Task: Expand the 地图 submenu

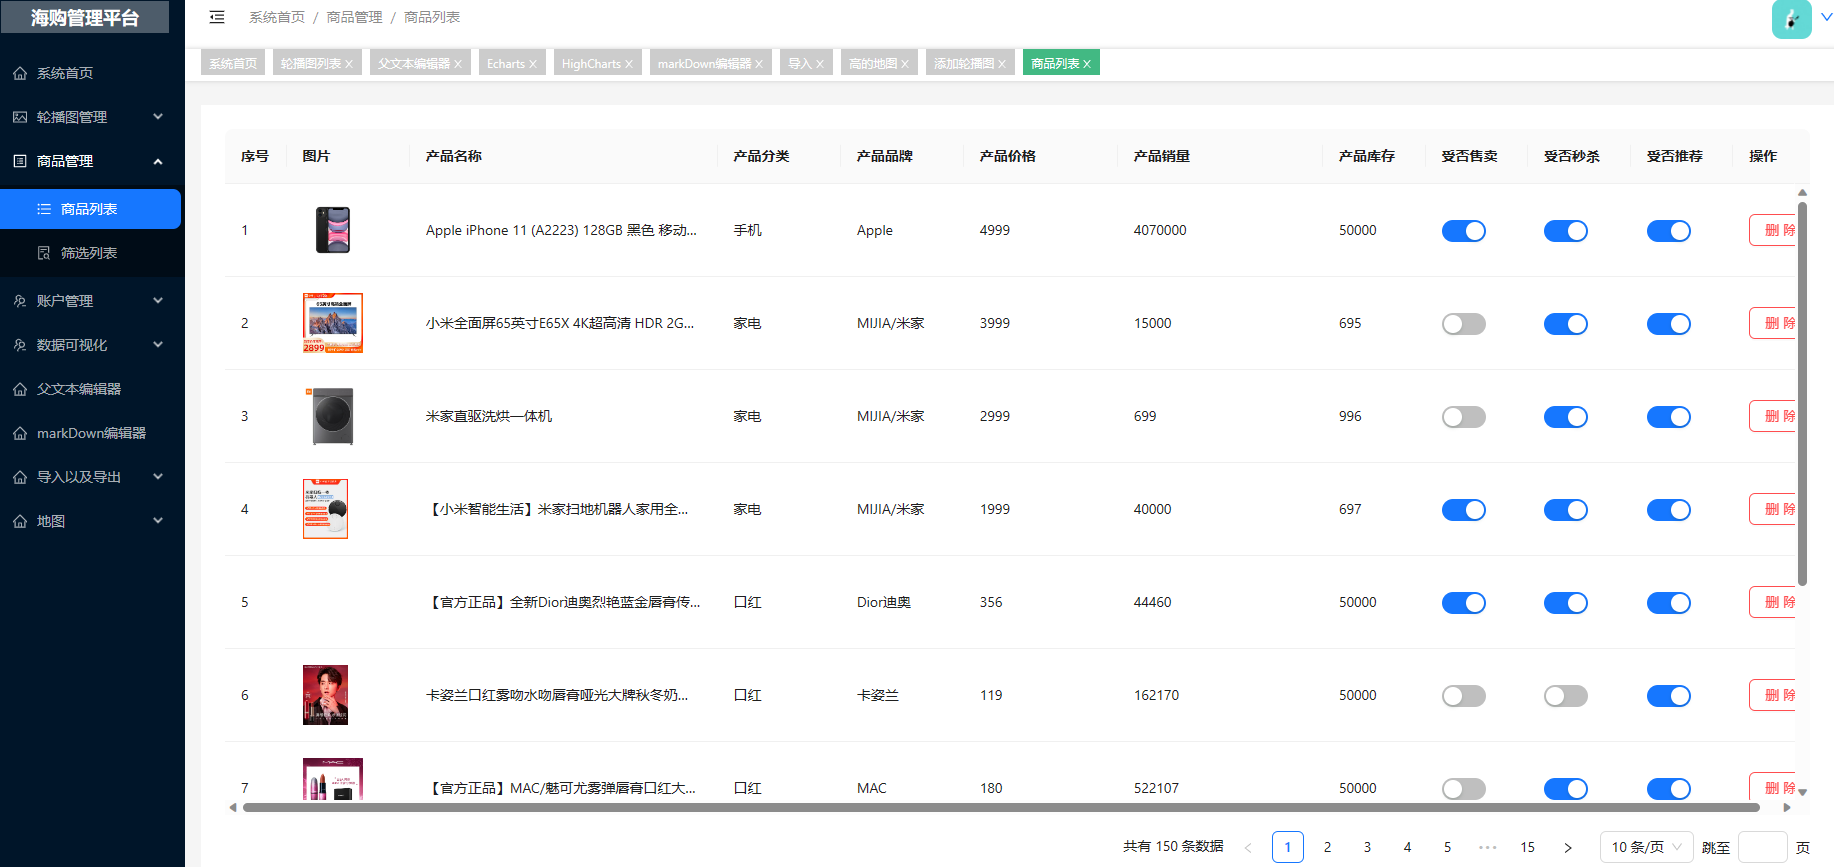Action: pyautogui.click(x=158, y=521)
